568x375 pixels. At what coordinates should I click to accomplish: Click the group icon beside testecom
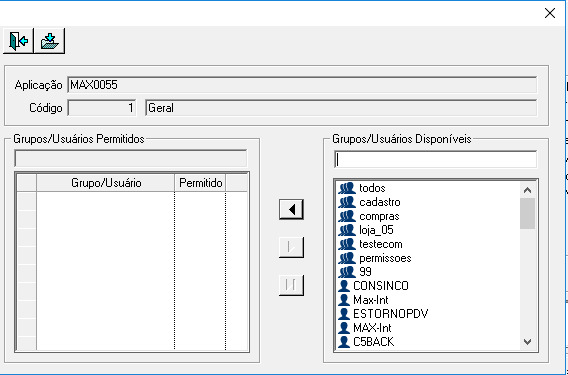pos(347,244)
